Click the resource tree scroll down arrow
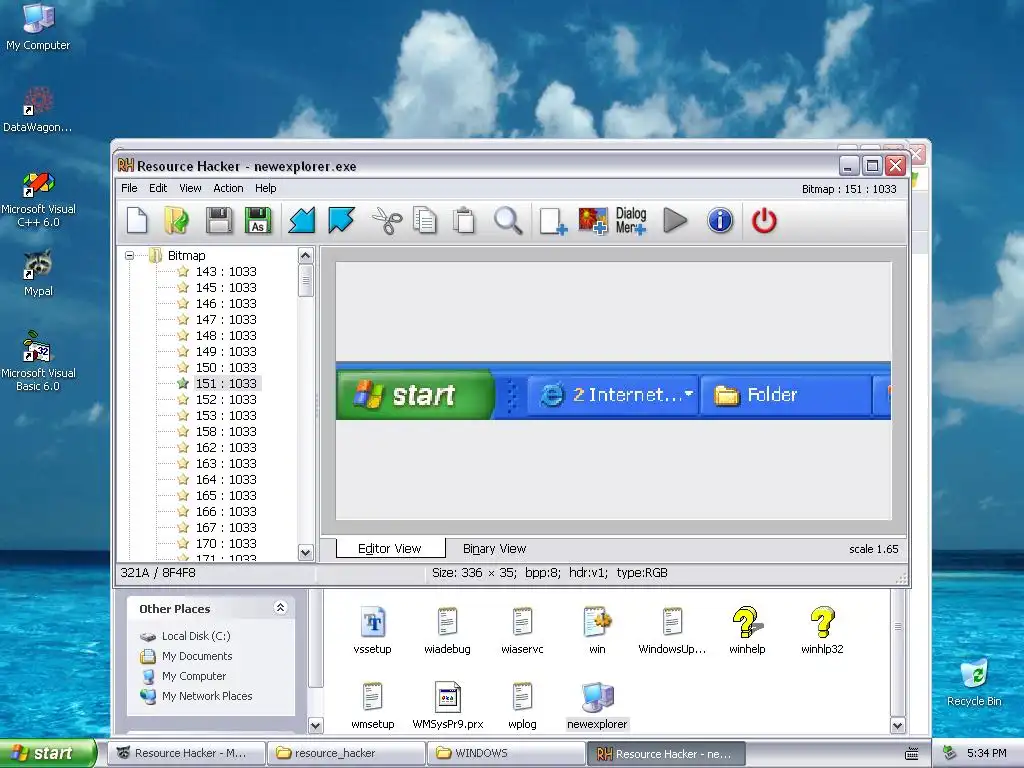The width and height of the screenshot is (1024, 768). point(305,552)
